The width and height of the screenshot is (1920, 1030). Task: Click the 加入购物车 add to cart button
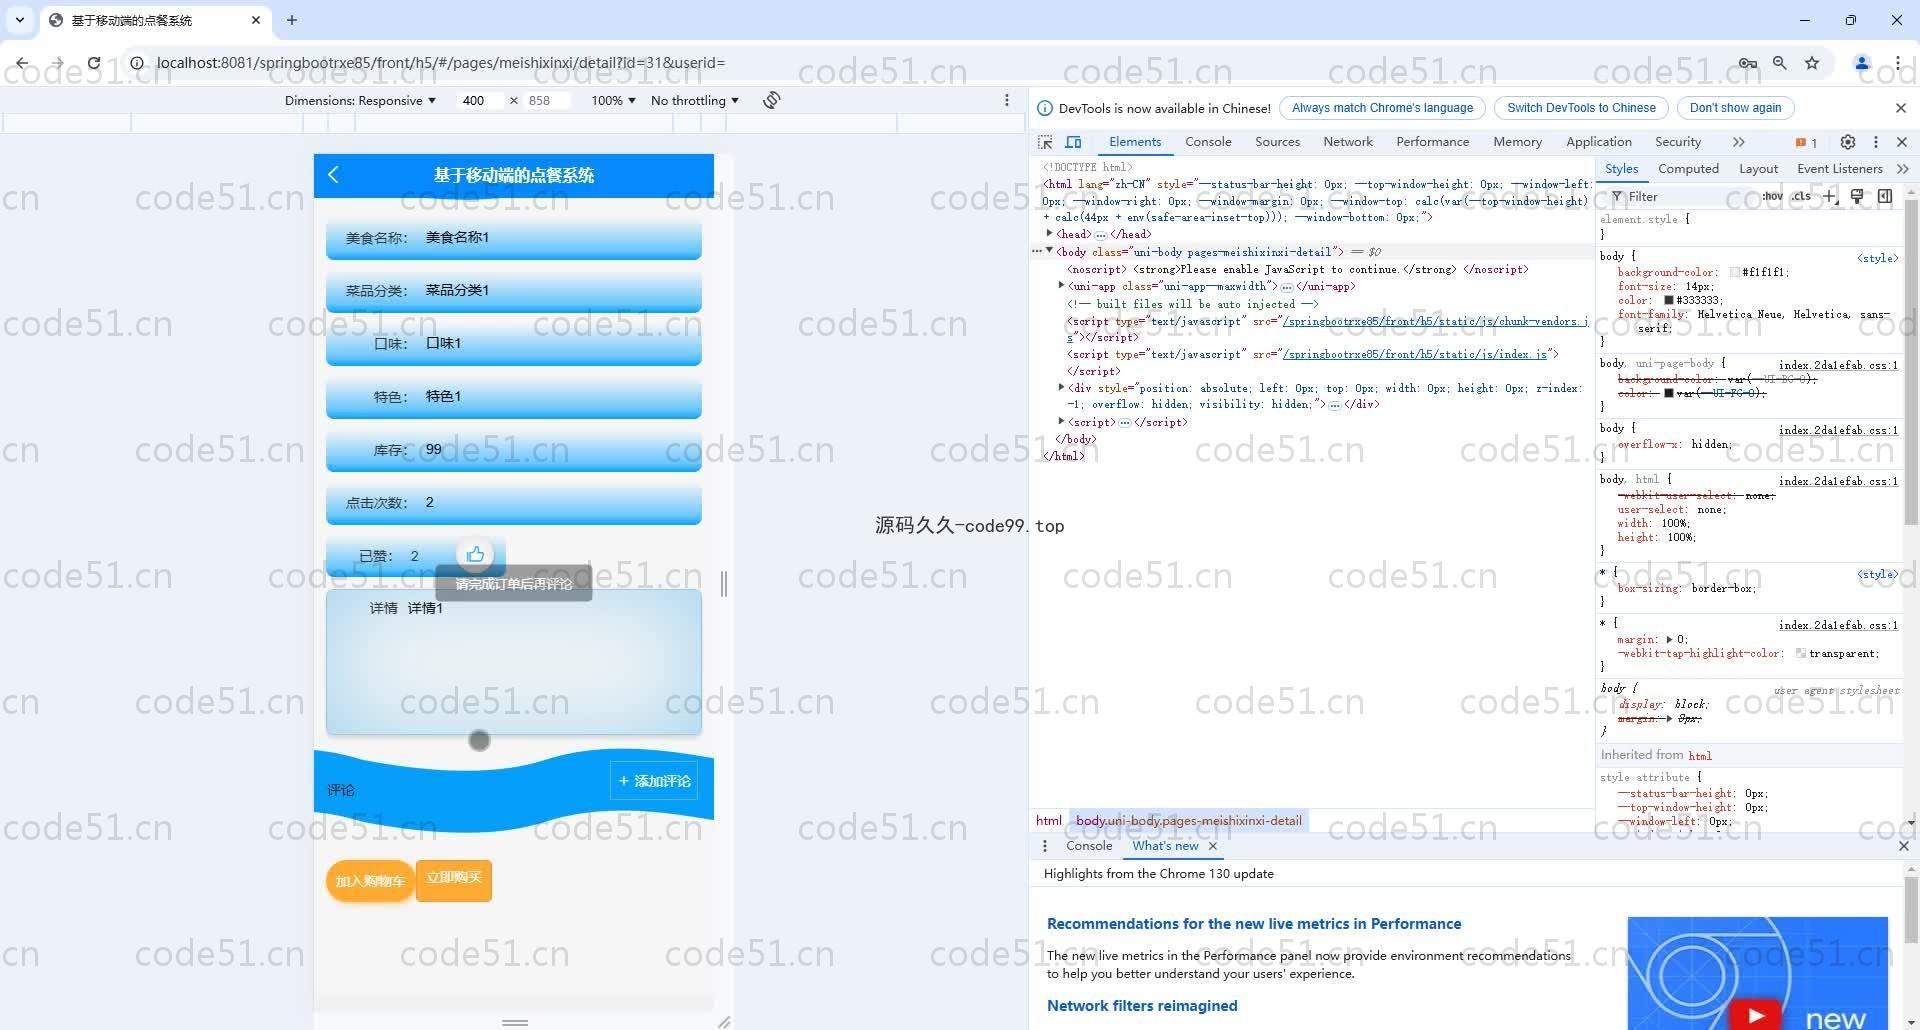(370, 881)
